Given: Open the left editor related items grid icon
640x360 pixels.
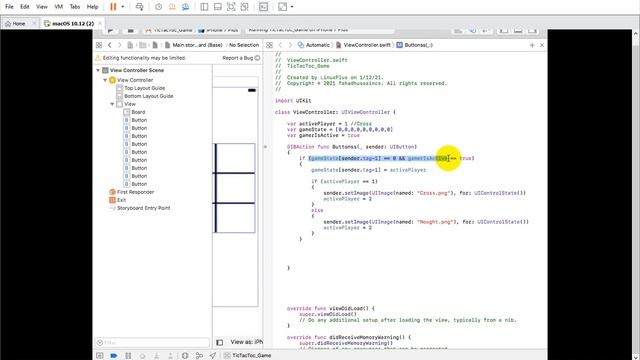Looking at the screenshot, I should pyautogui.click(x=99, y=45).
